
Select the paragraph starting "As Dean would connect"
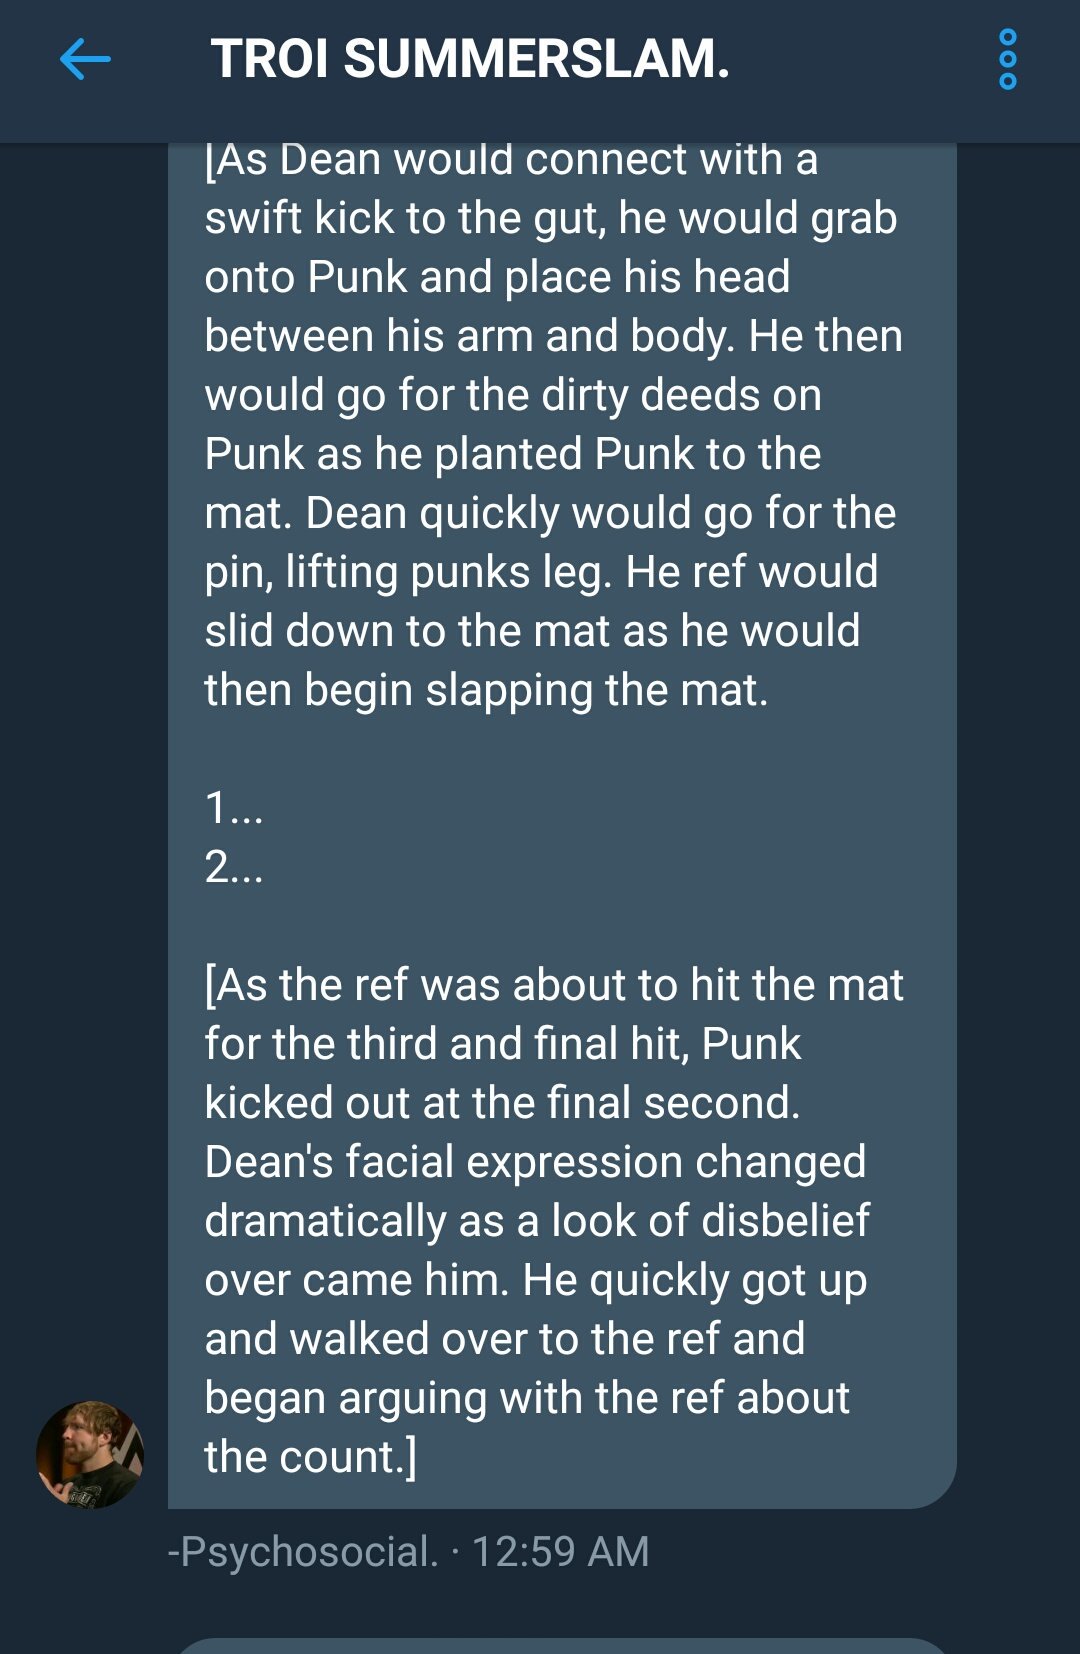coord(553,424)
